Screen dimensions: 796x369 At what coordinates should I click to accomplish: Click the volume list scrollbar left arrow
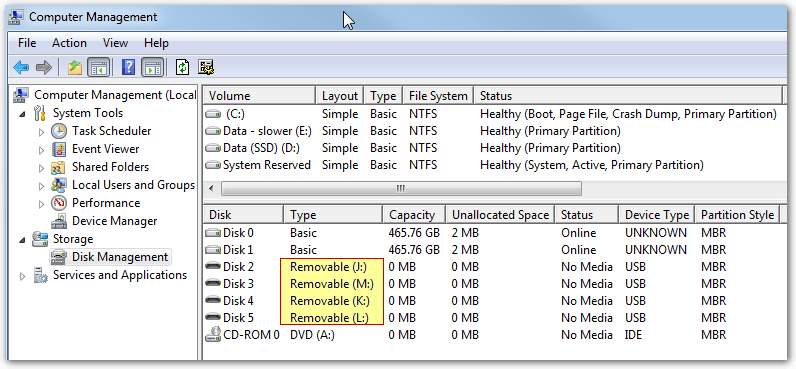click(211, 188)
